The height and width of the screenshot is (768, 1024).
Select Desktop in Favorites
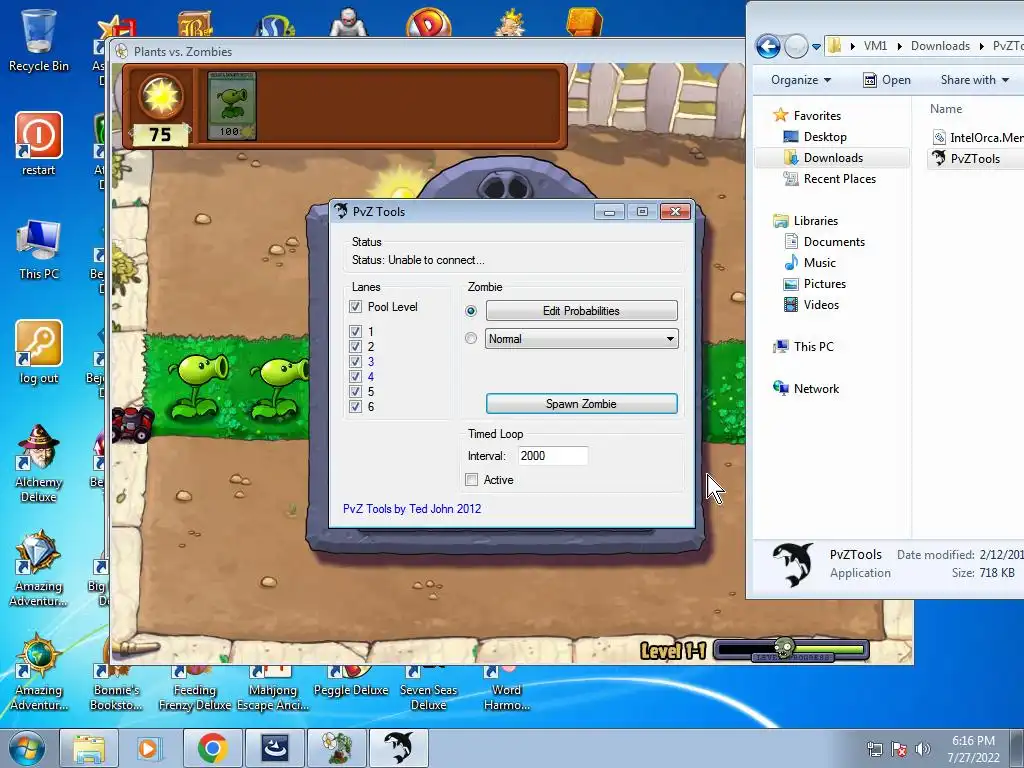[x=825, y=136]
